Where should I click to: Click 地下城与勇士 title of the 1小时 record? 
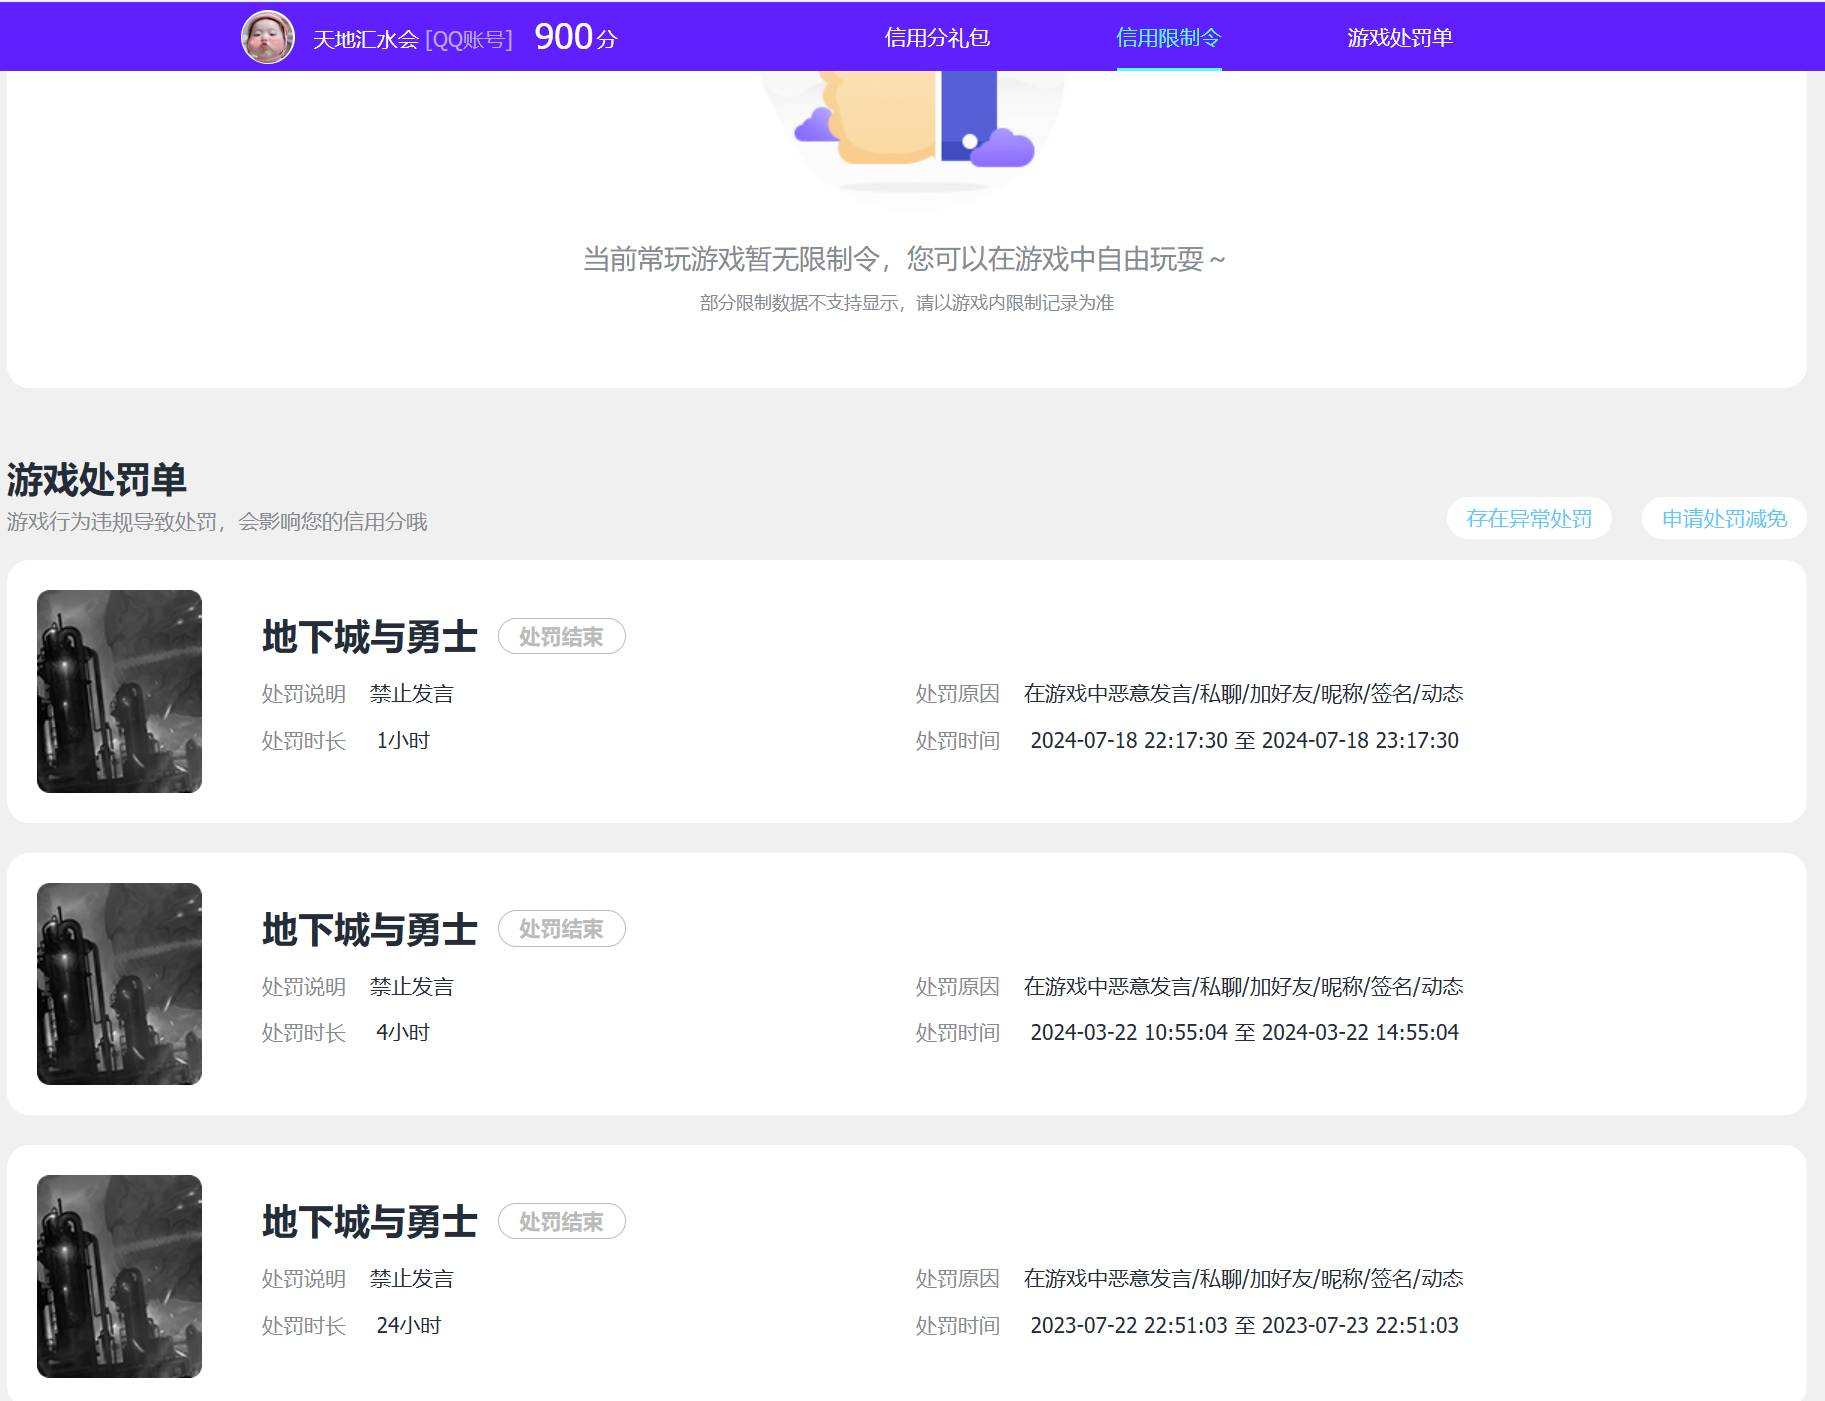[370, 637]
